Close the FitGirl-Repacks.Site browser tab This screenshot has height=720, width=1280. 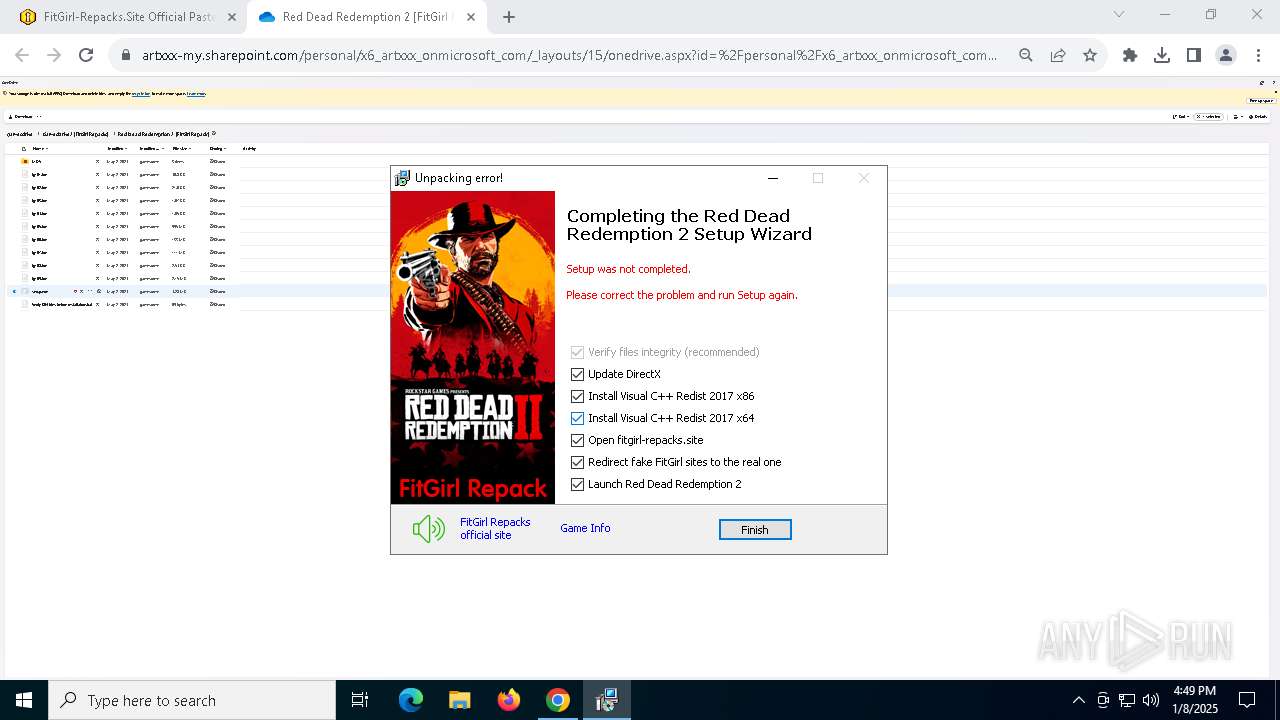(x=231, y=17)
